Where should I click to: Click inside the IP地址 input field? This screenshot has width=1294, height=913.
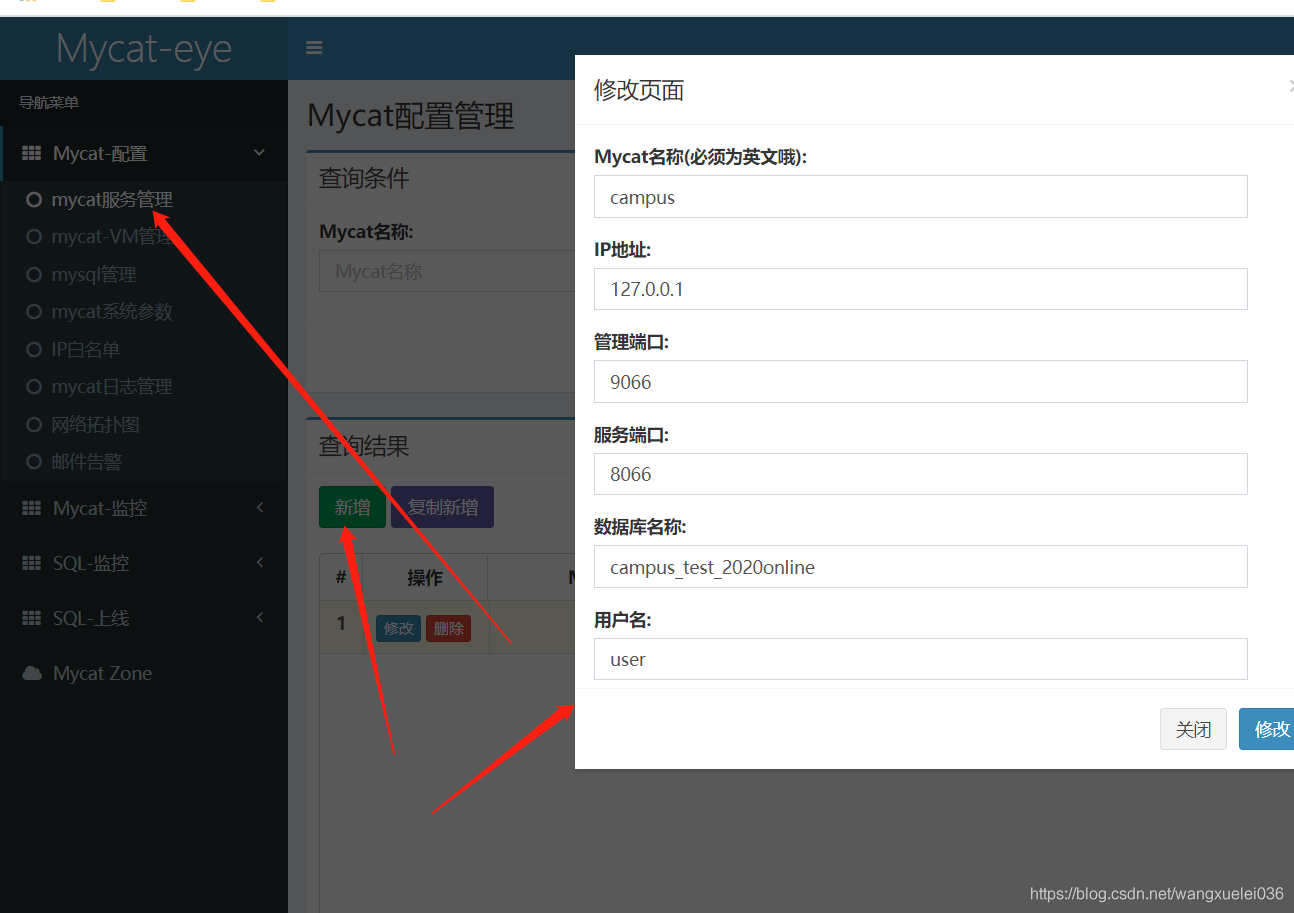coord(920,289)
